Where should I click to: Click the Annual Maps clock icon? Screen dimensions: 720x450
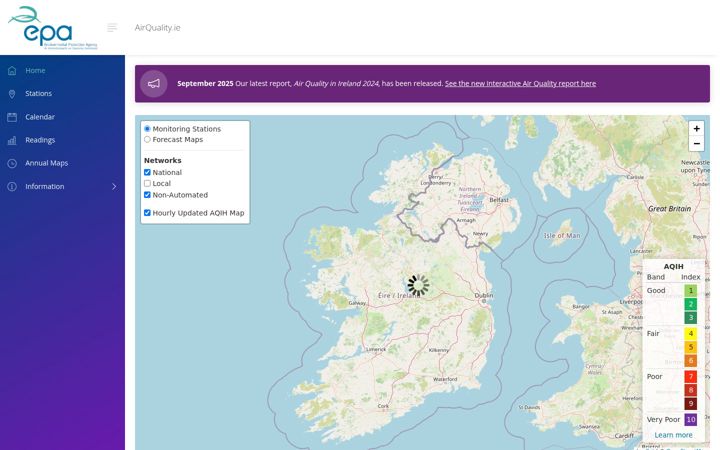tap(12, 163)
